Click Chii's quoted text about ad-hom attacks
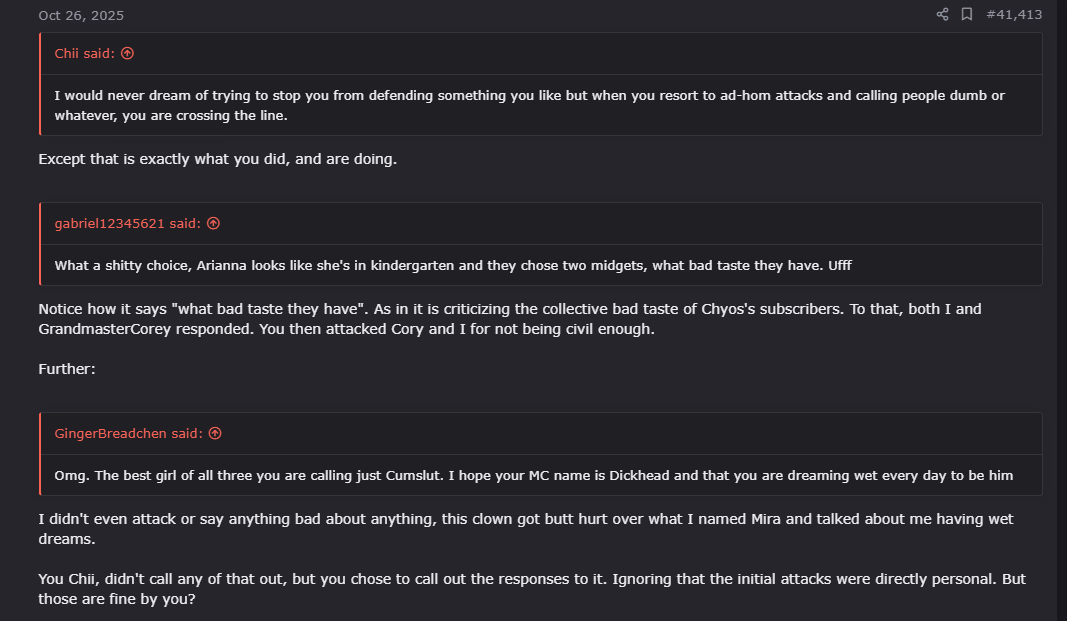This screenshot has width=1067, height=621. click(x=529, y=96)
